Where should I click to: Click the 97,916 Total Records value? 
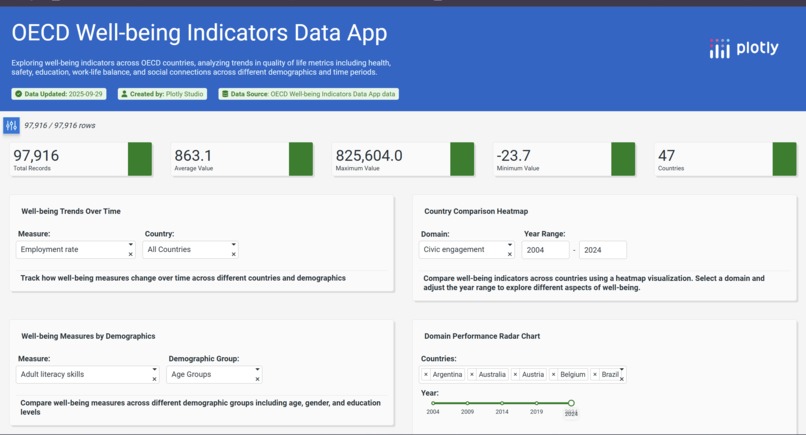click(36, 155)
